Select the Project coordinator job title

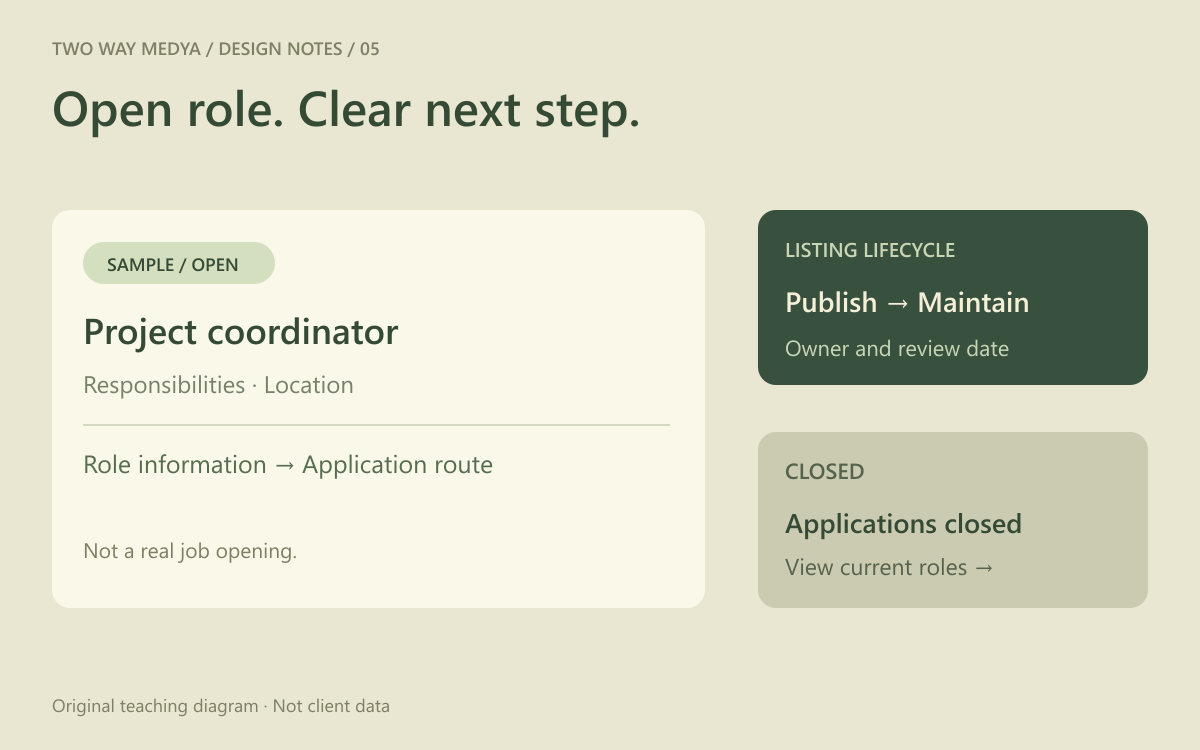(241, 332)
